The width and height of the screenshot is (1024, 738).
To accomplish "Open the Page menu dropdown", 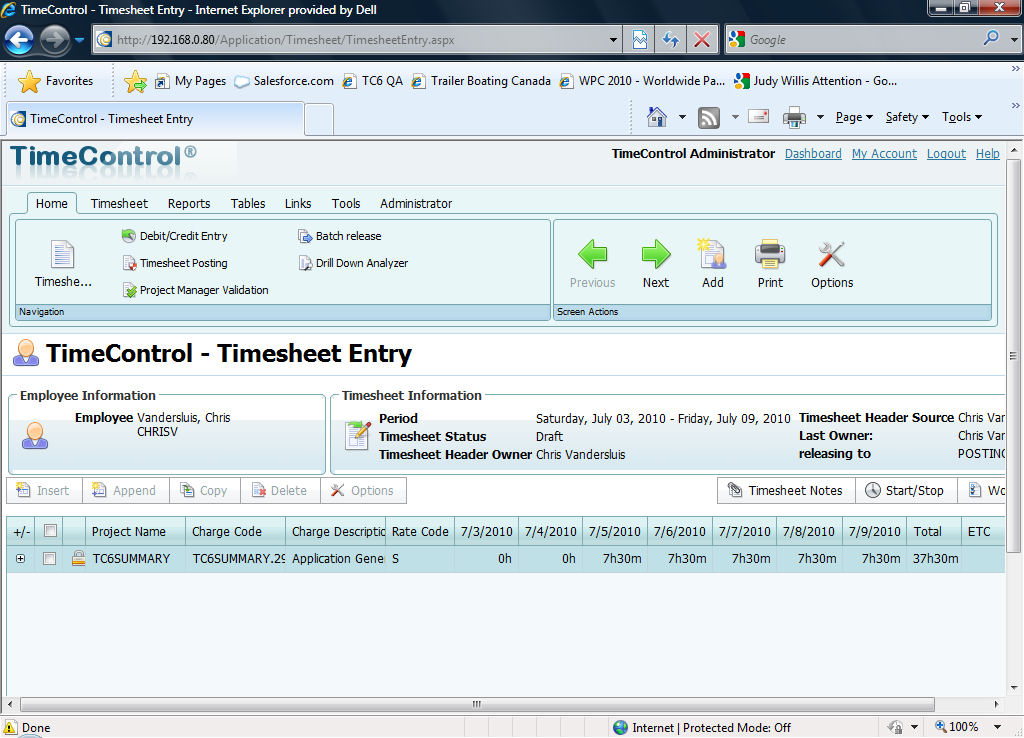I will (x=854, y=117).
